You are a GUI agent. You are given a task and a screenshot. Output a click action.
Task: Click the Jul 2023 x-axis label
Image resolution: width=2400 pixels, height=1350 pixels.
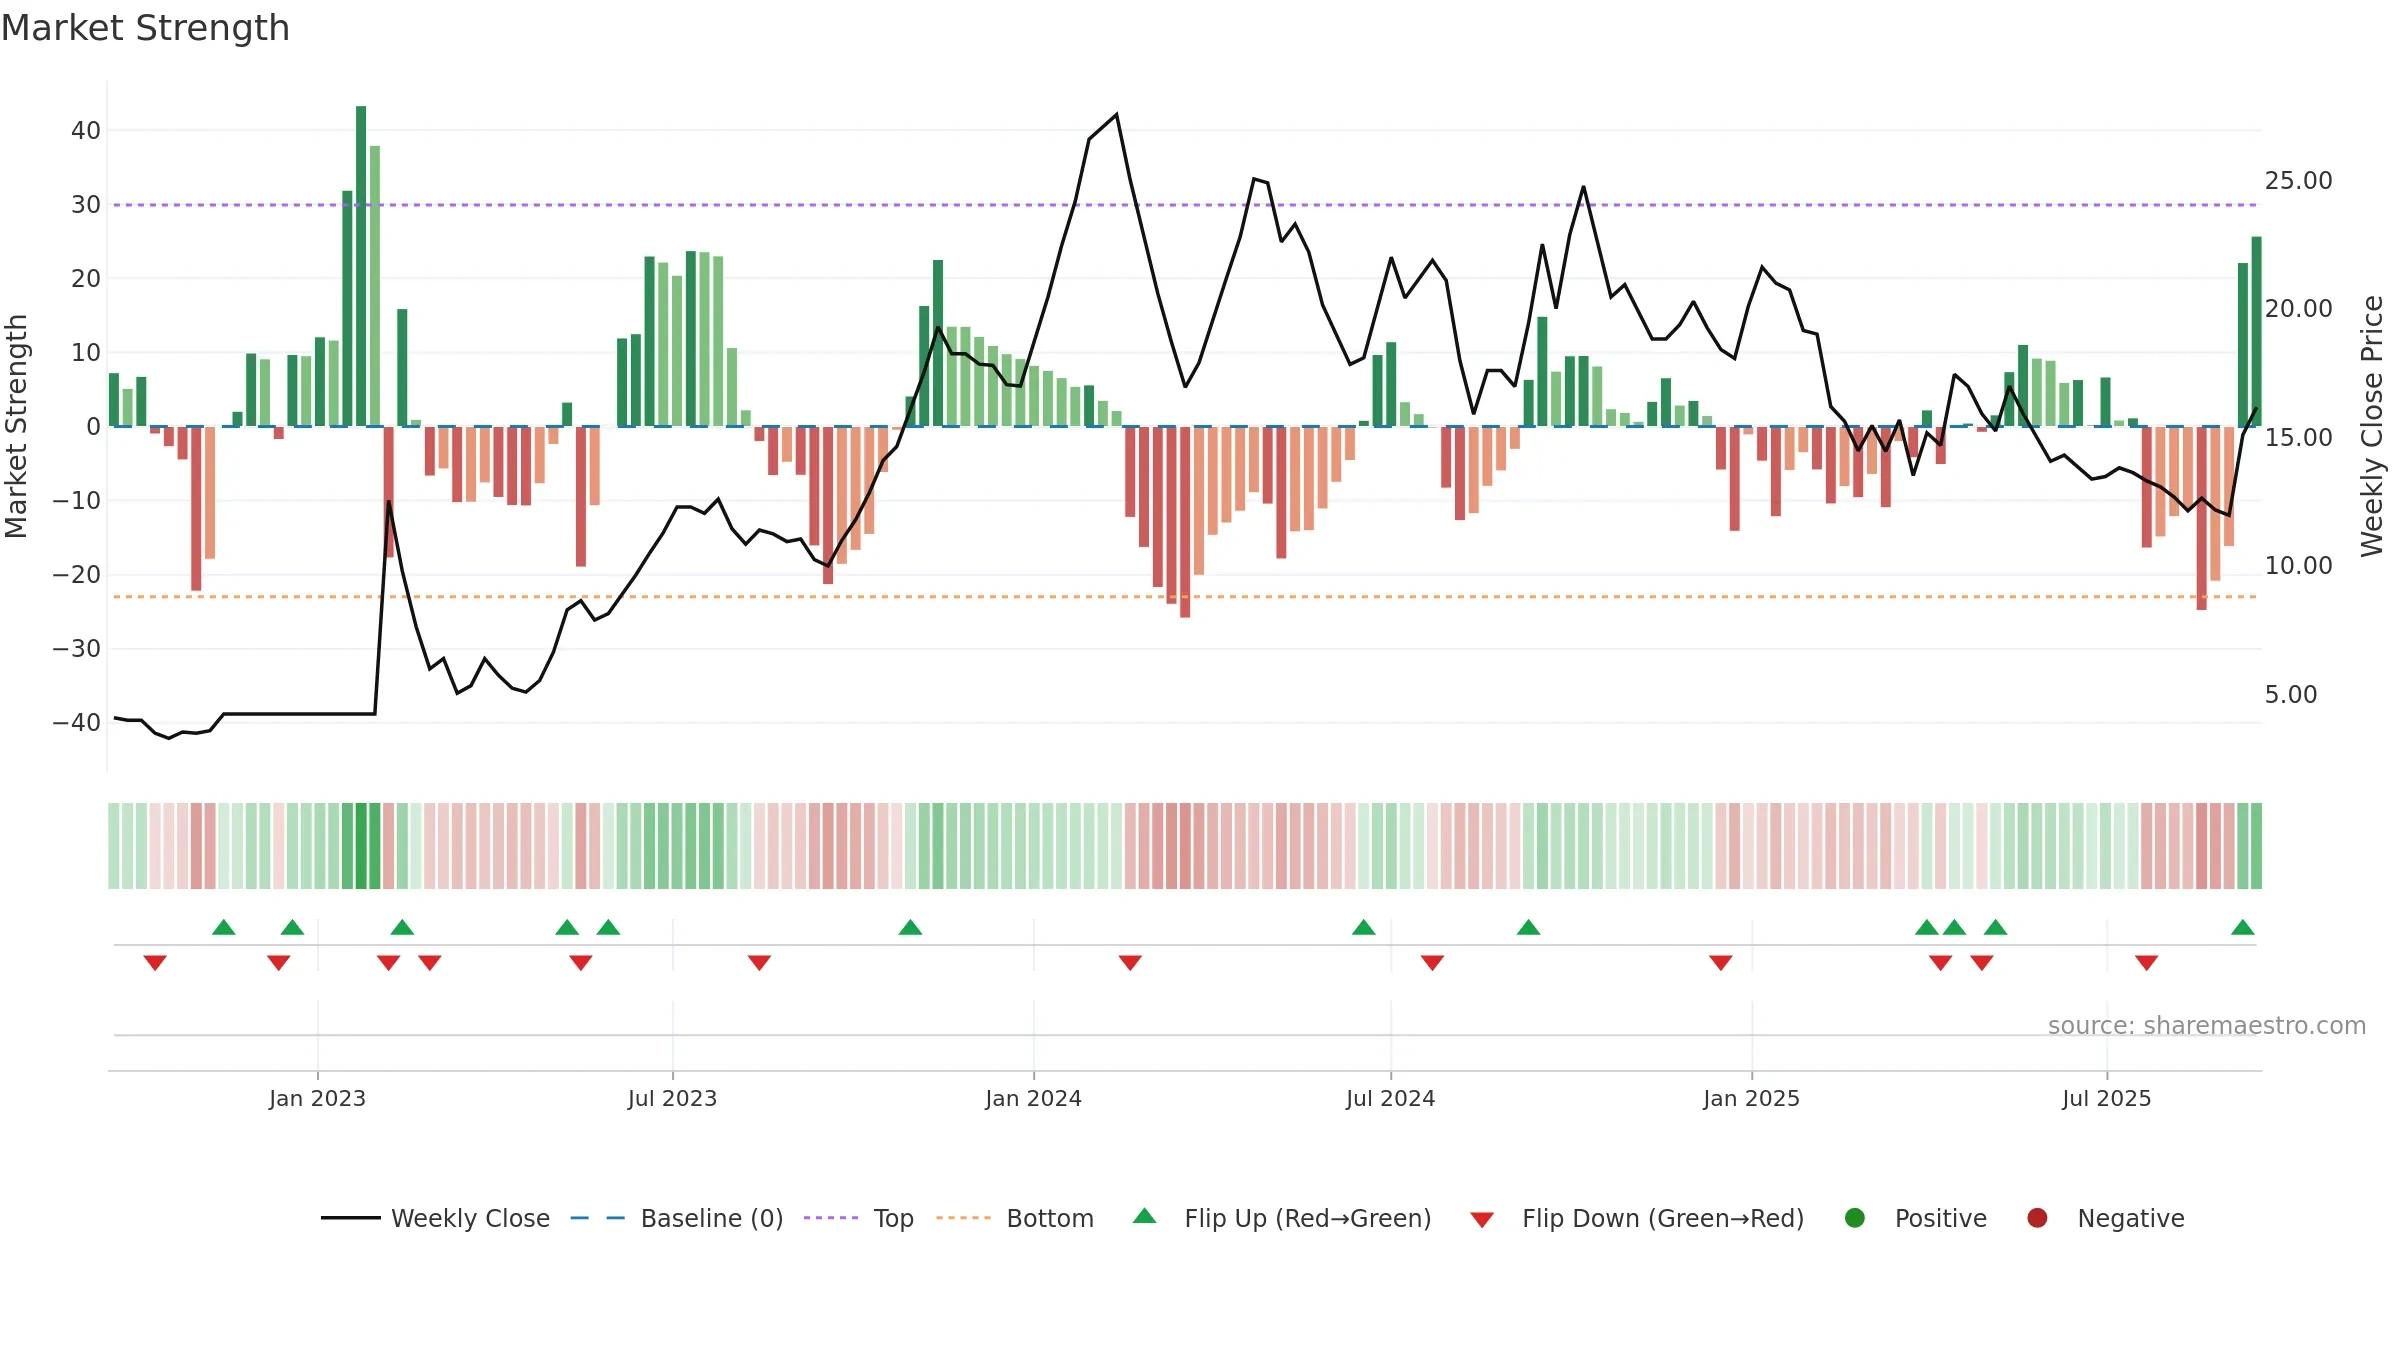point(672,1098)
